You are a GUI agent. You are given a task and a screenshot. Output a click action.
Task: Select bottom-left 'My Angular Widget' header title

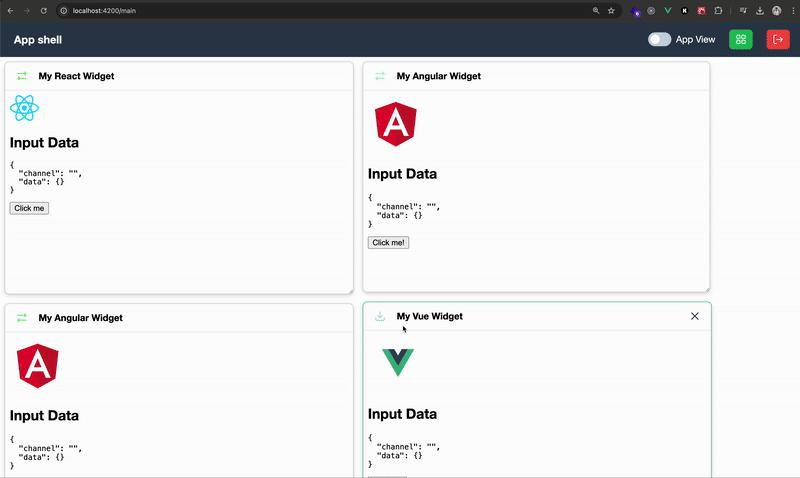click(x=81, y=318)
